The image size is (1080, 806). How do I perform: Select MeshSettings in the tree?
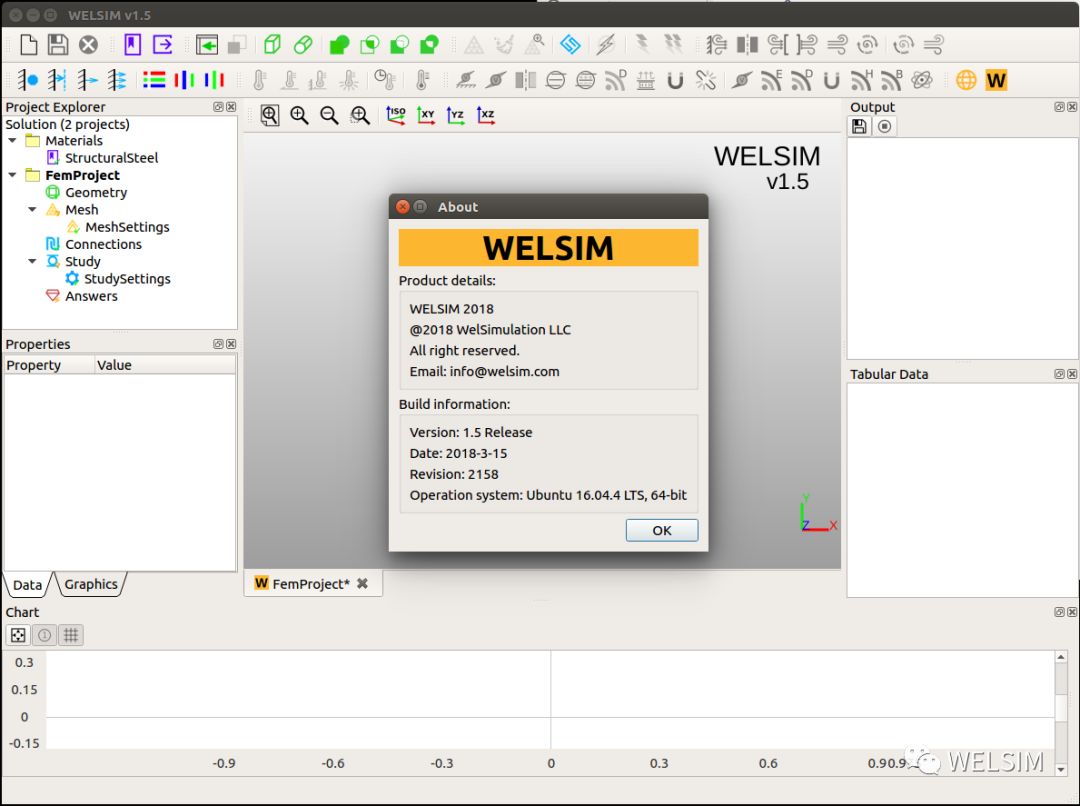pyautogui.click(x=127, y=227)
